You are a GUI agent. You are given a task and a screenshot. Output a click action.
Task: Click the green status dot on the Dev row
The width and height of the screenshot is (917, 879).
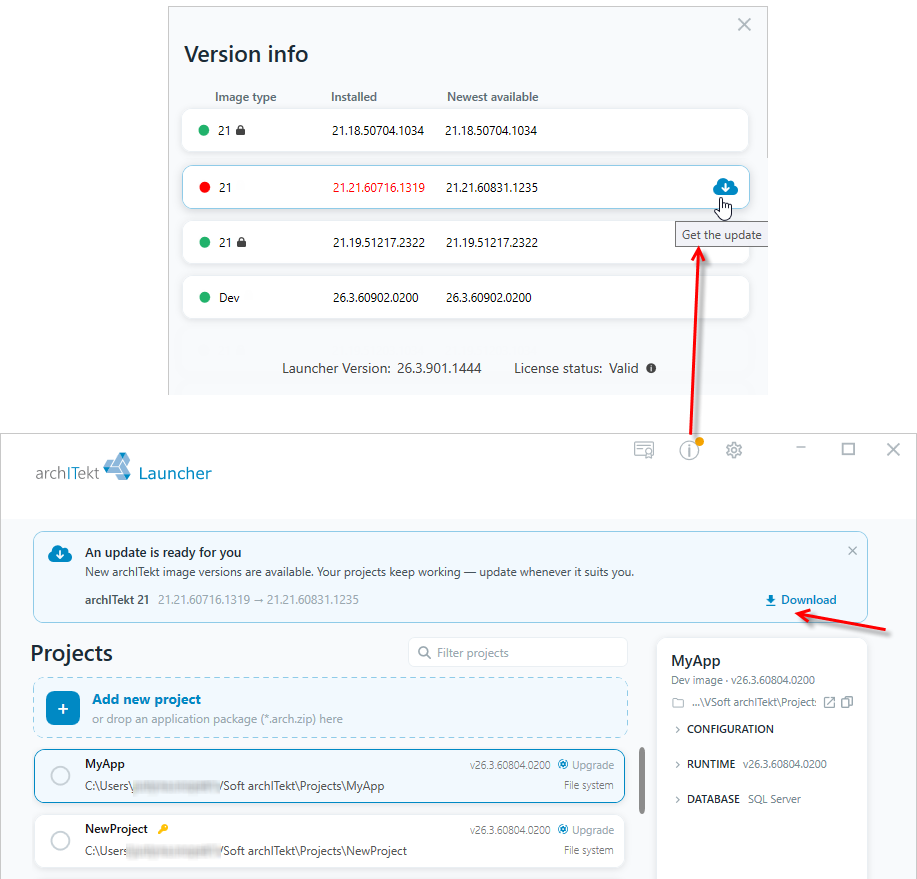point(205,297)
